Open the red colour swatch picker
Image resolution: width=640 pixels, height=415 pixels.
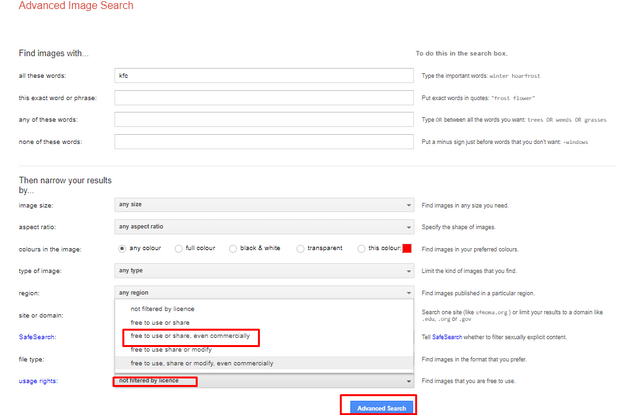(x=407, y=249)
